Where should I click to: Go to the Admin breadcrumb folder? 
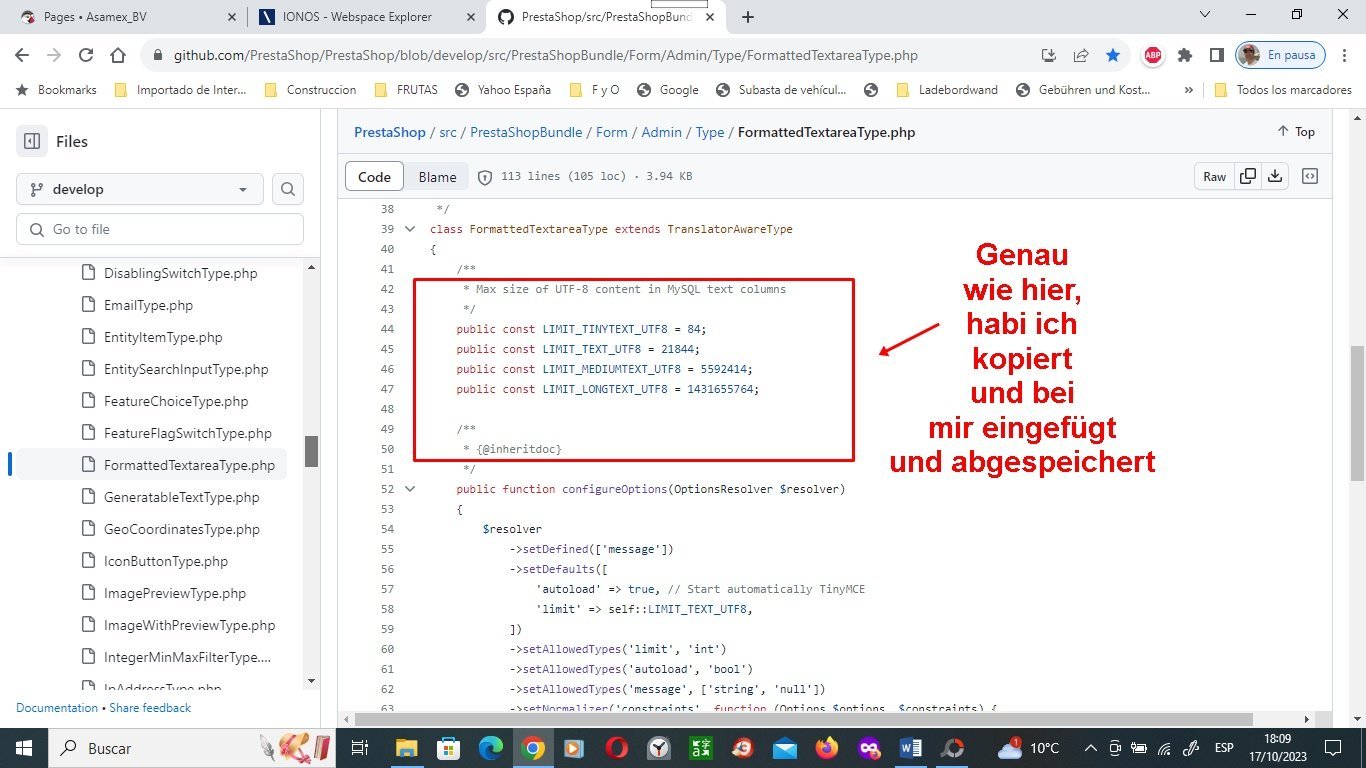pos(662,132)
